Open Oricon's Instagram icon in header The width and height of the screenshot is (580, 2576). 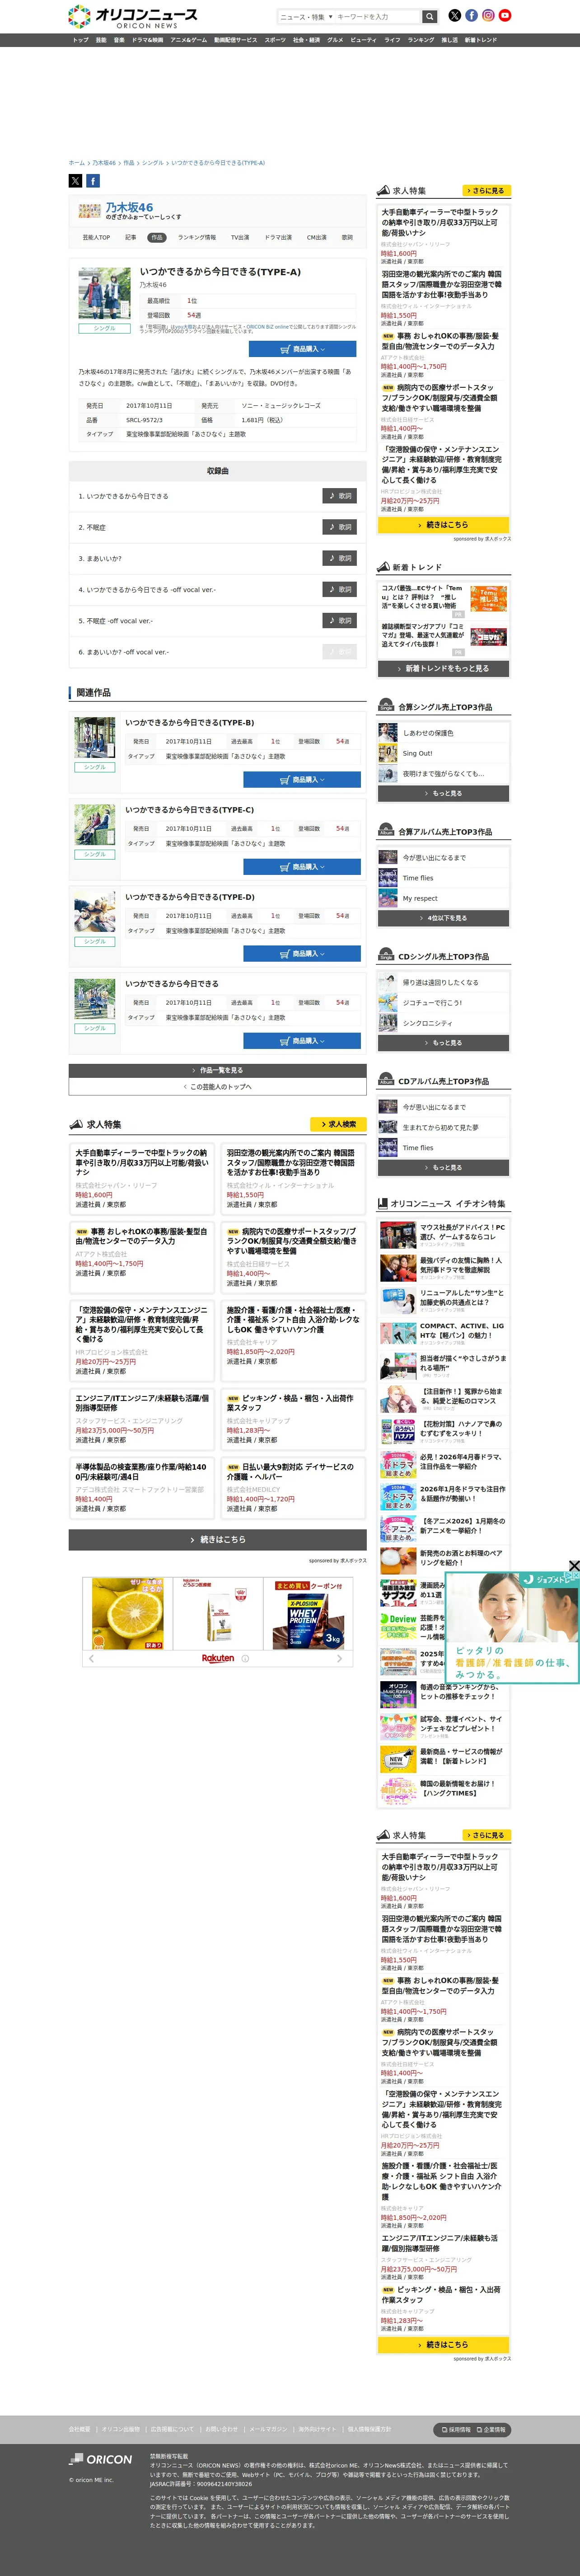point(488,15)
